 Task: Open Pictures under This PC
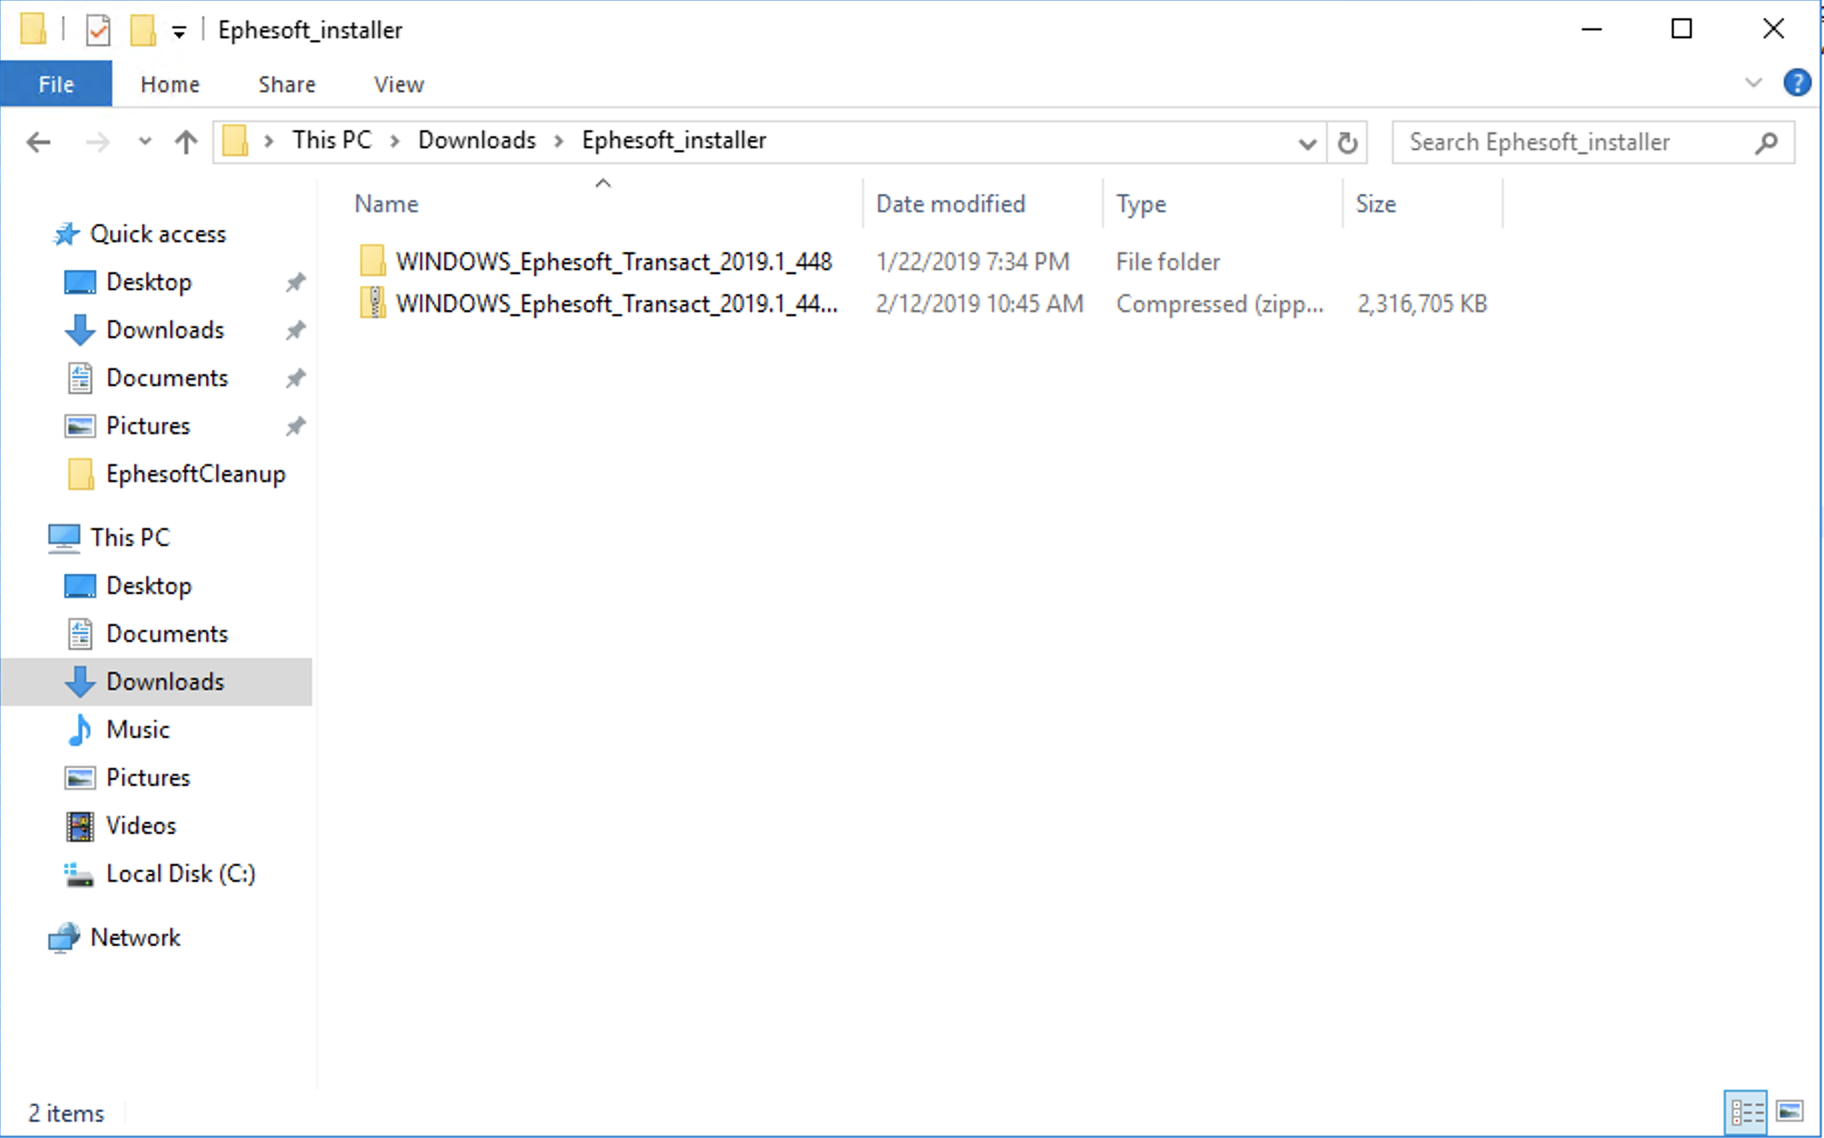point(148,778)
